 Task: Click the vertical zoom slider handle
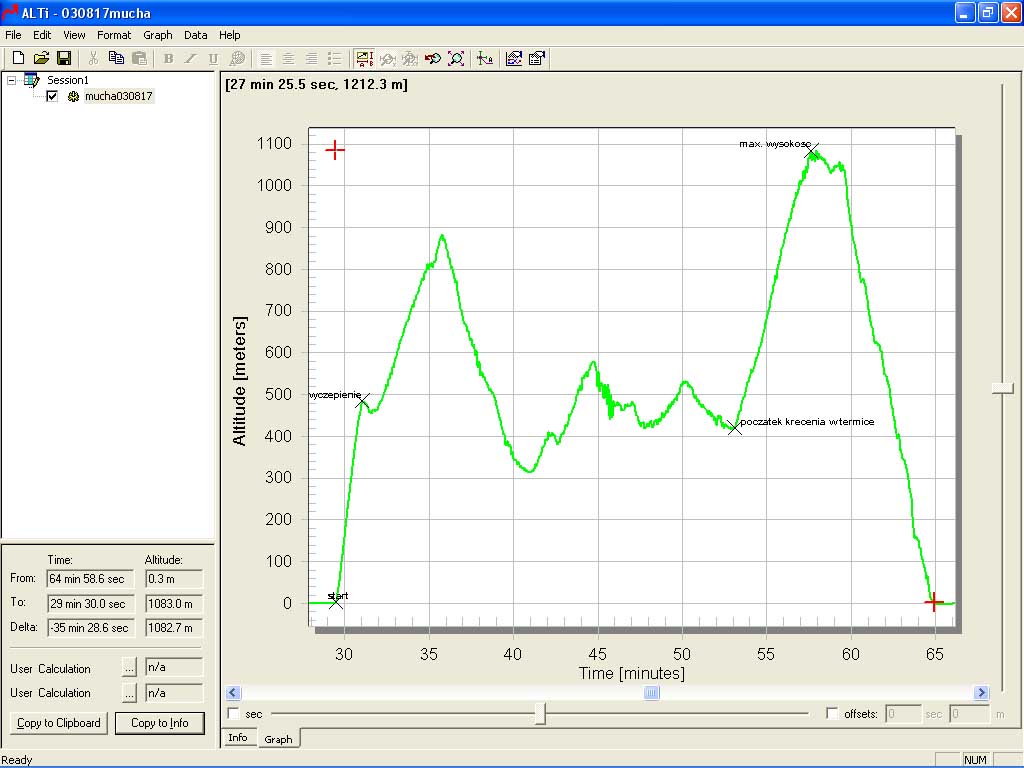[1002, 388]
